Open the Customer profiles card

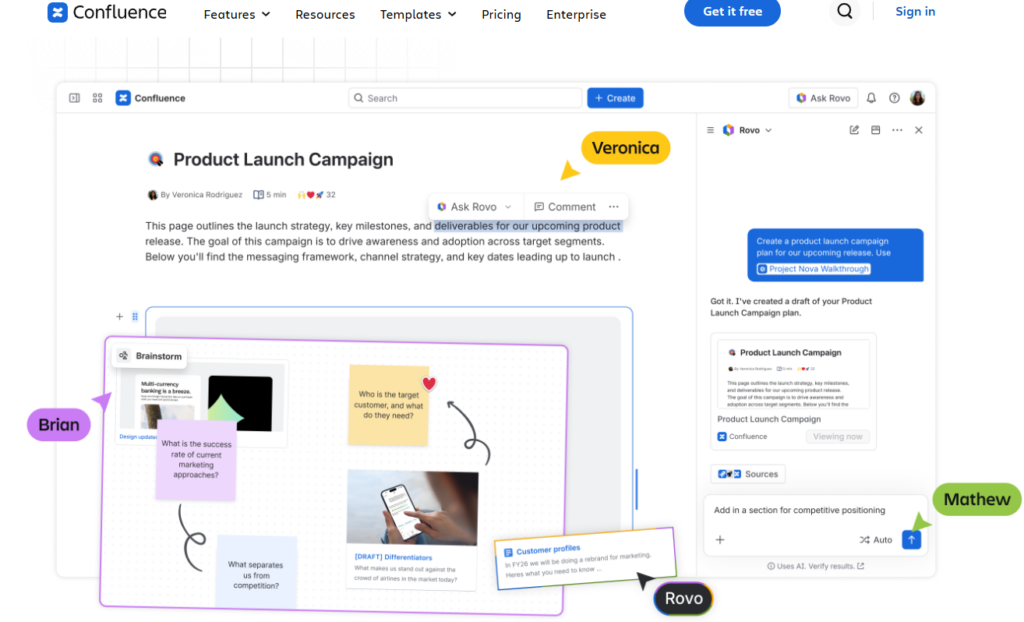tap(585, 559)
